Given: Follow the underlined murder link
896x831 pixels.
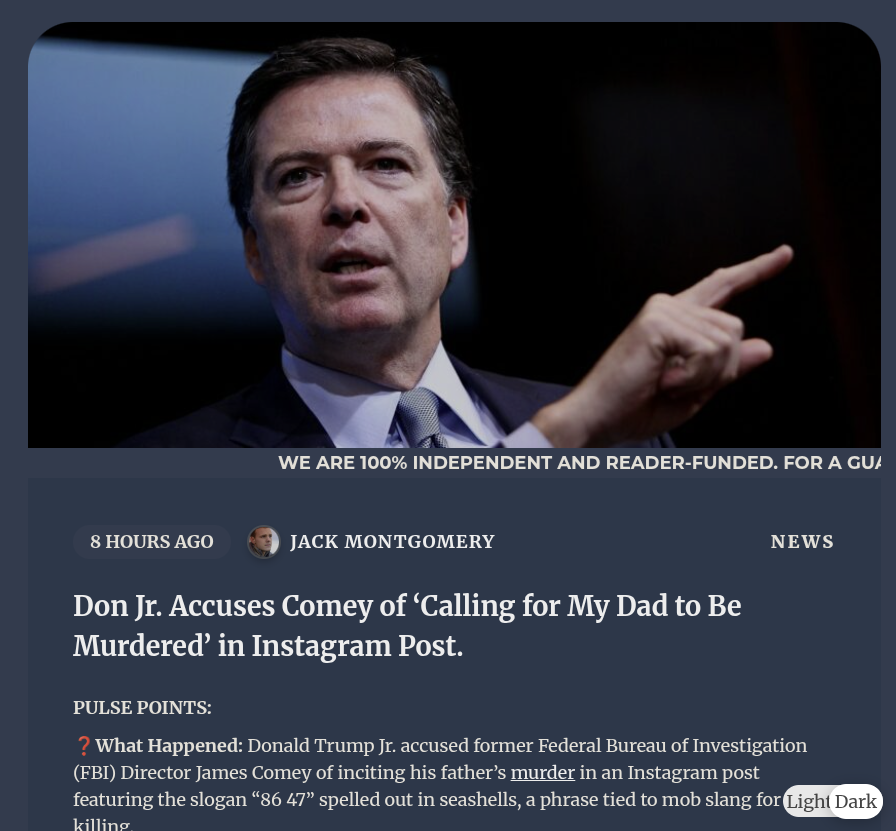Looking at the screenshot, I should click(x=542, y=773).
